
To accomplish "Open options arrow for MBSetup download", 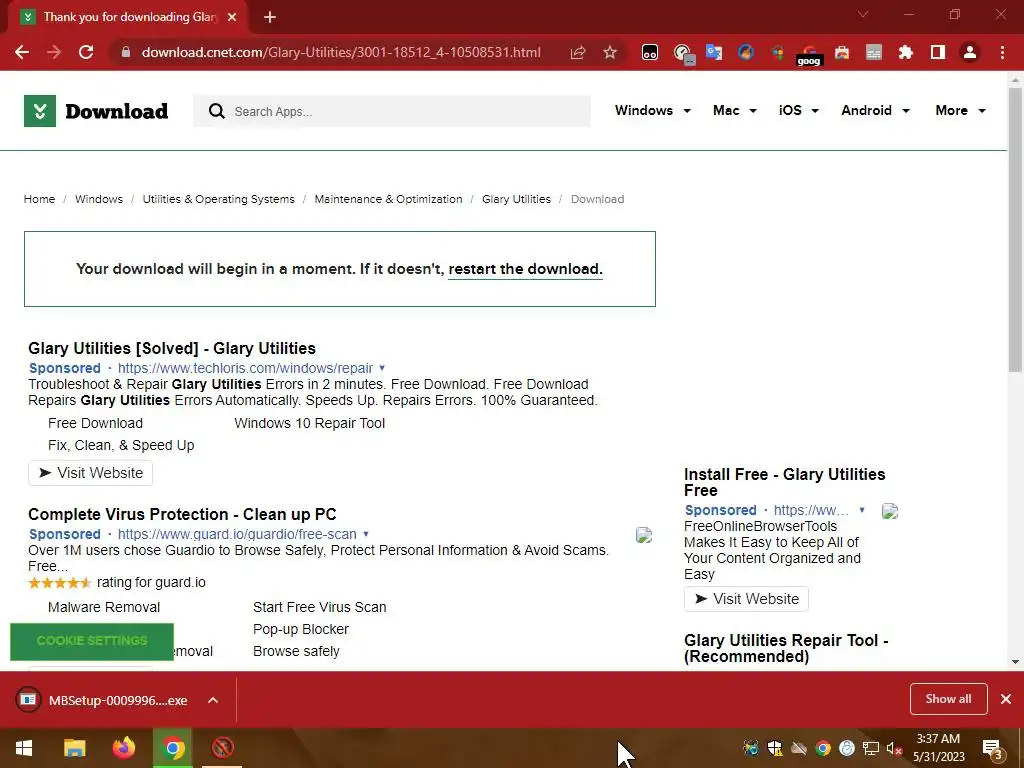I will point(213,700).
